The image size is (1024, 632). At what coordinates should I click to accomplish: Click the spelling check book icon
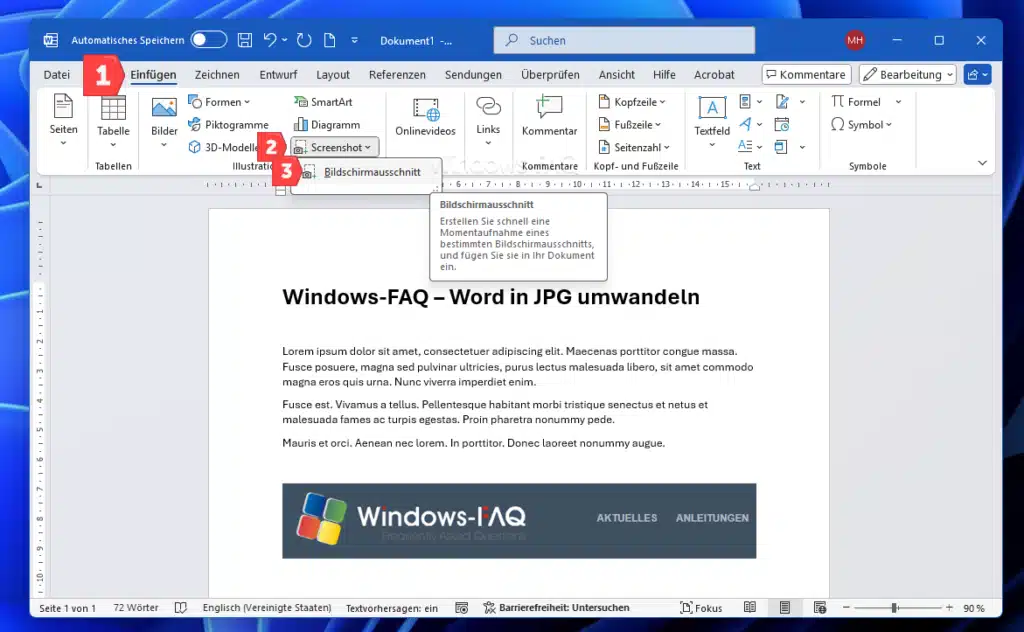click(x=181, y=608)
